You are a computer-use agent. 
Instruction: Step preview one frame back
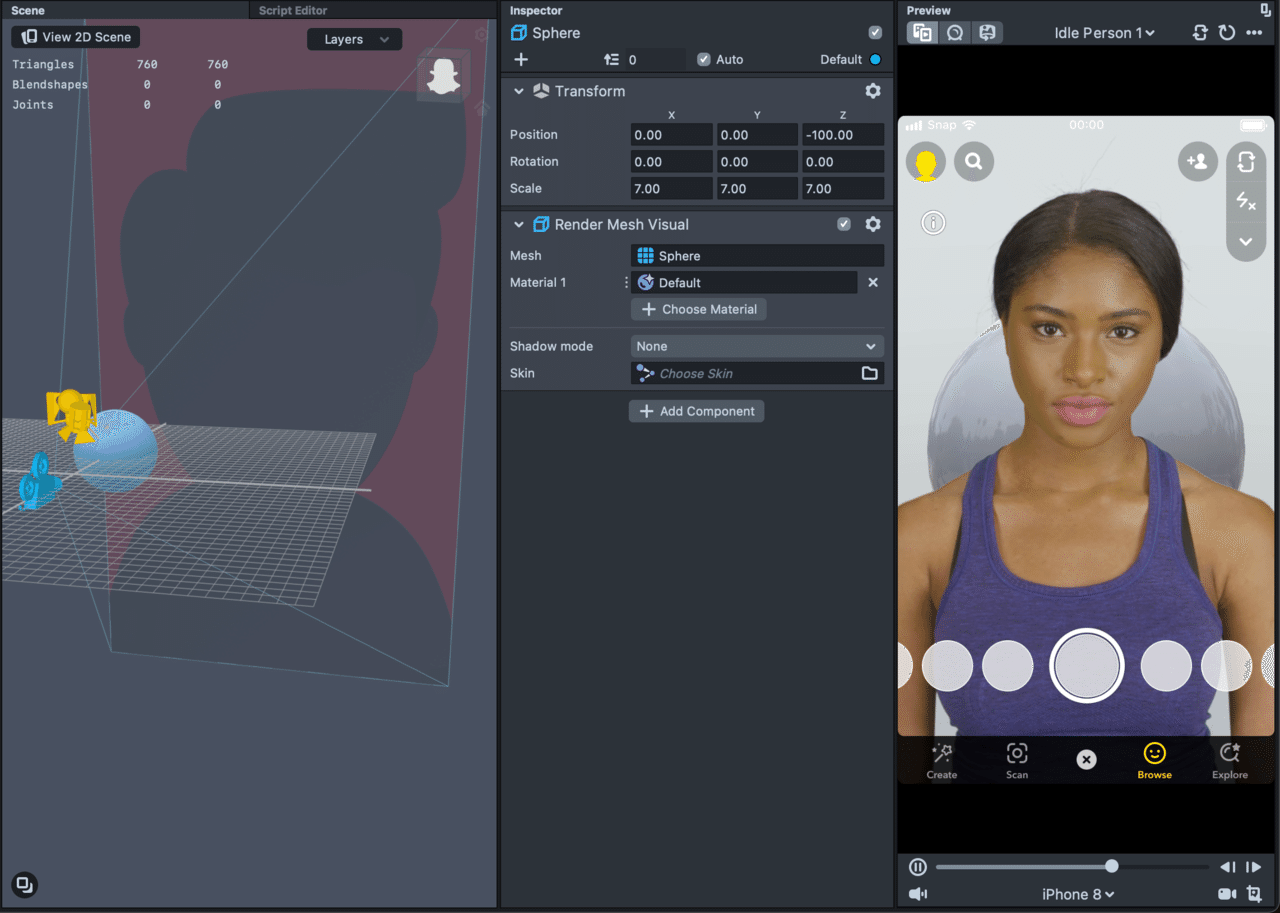tap(1228, 867)
